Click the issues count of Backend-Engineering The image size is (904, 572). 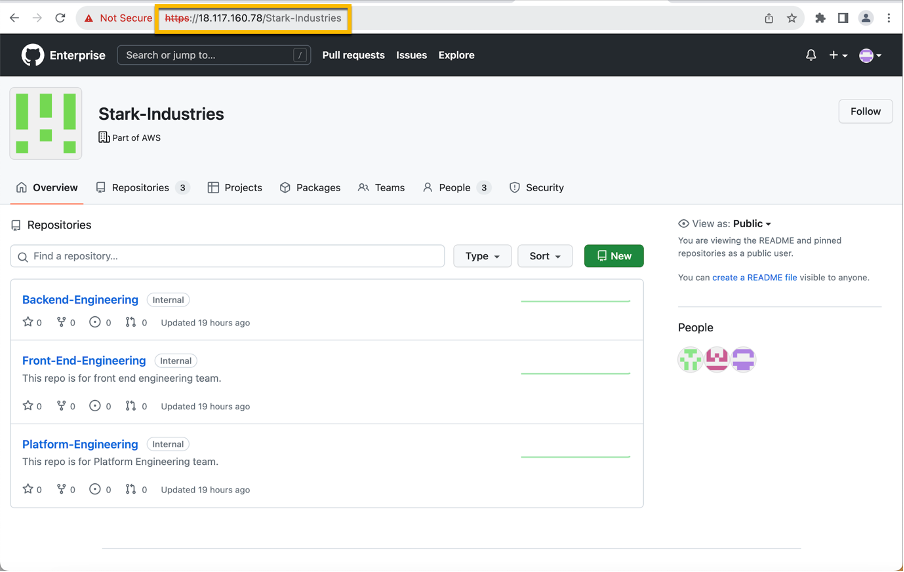coord(100,322)
